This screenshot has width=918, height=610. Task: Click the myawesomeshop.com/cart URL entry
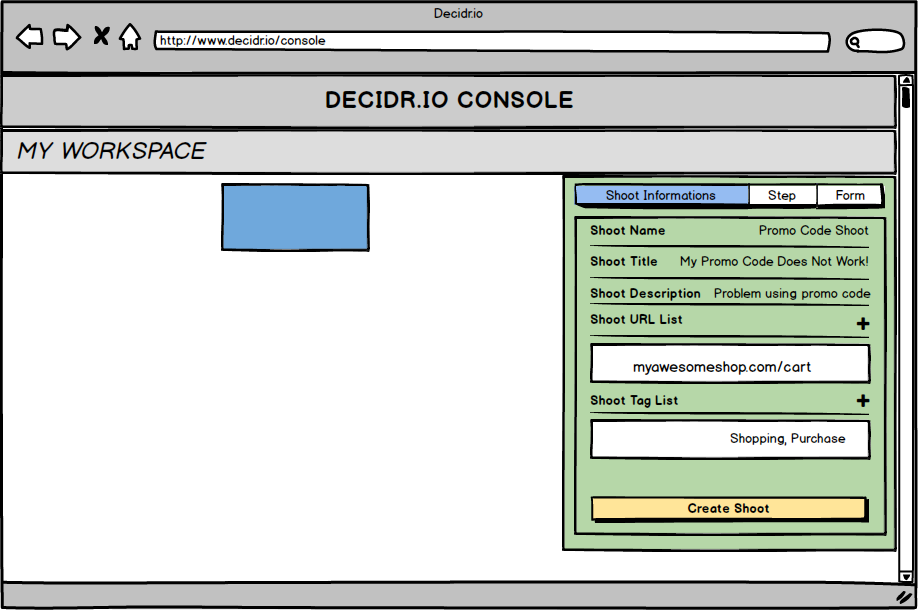(729, 363)
